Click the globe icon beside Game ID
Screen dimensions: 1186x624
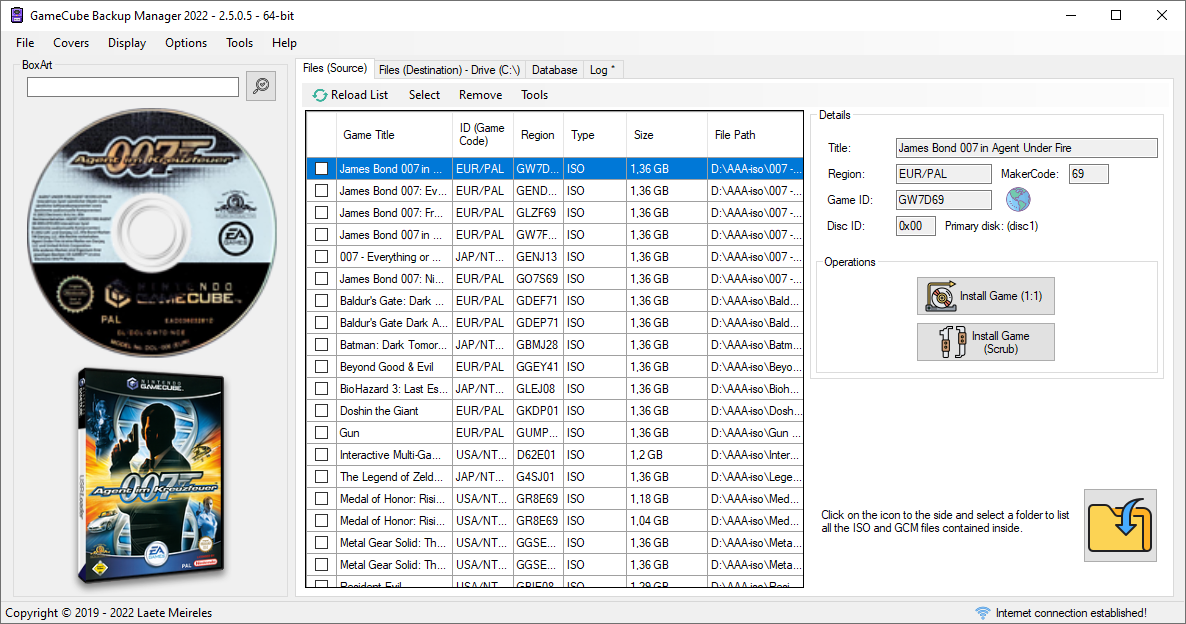[1018, 200]
